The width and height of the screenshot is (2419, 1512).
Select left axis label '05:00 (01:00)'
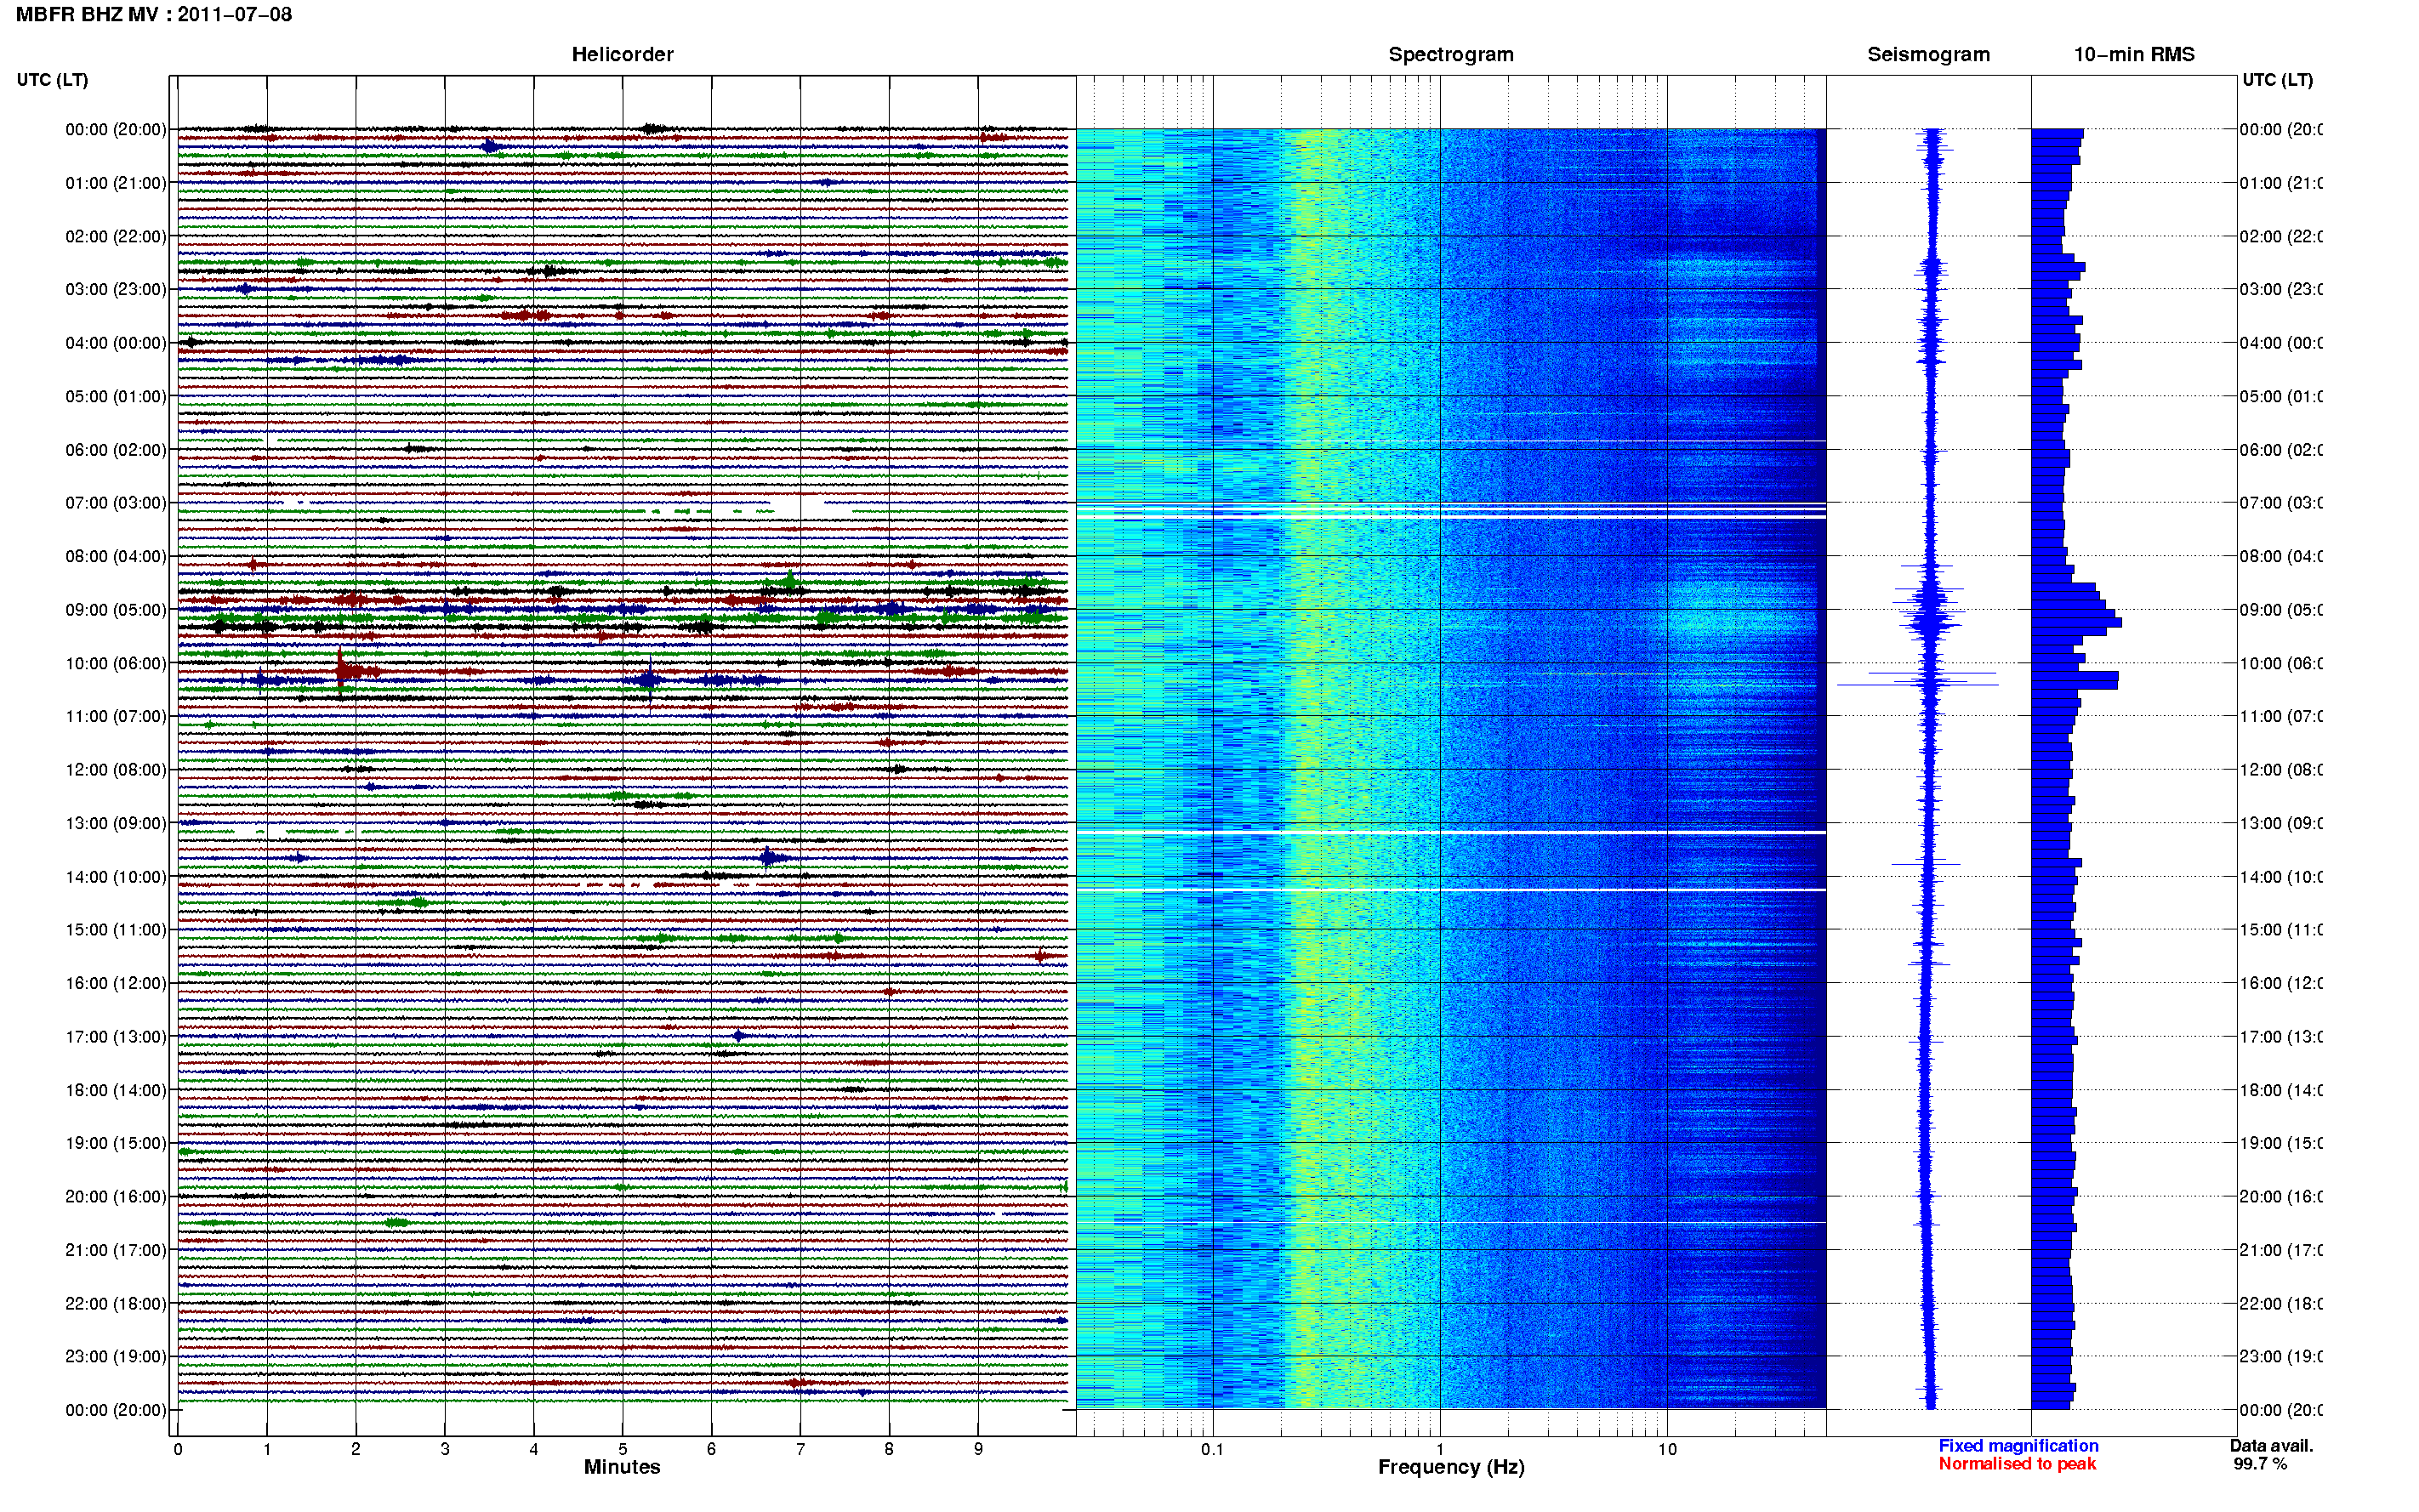coord(116,396)
